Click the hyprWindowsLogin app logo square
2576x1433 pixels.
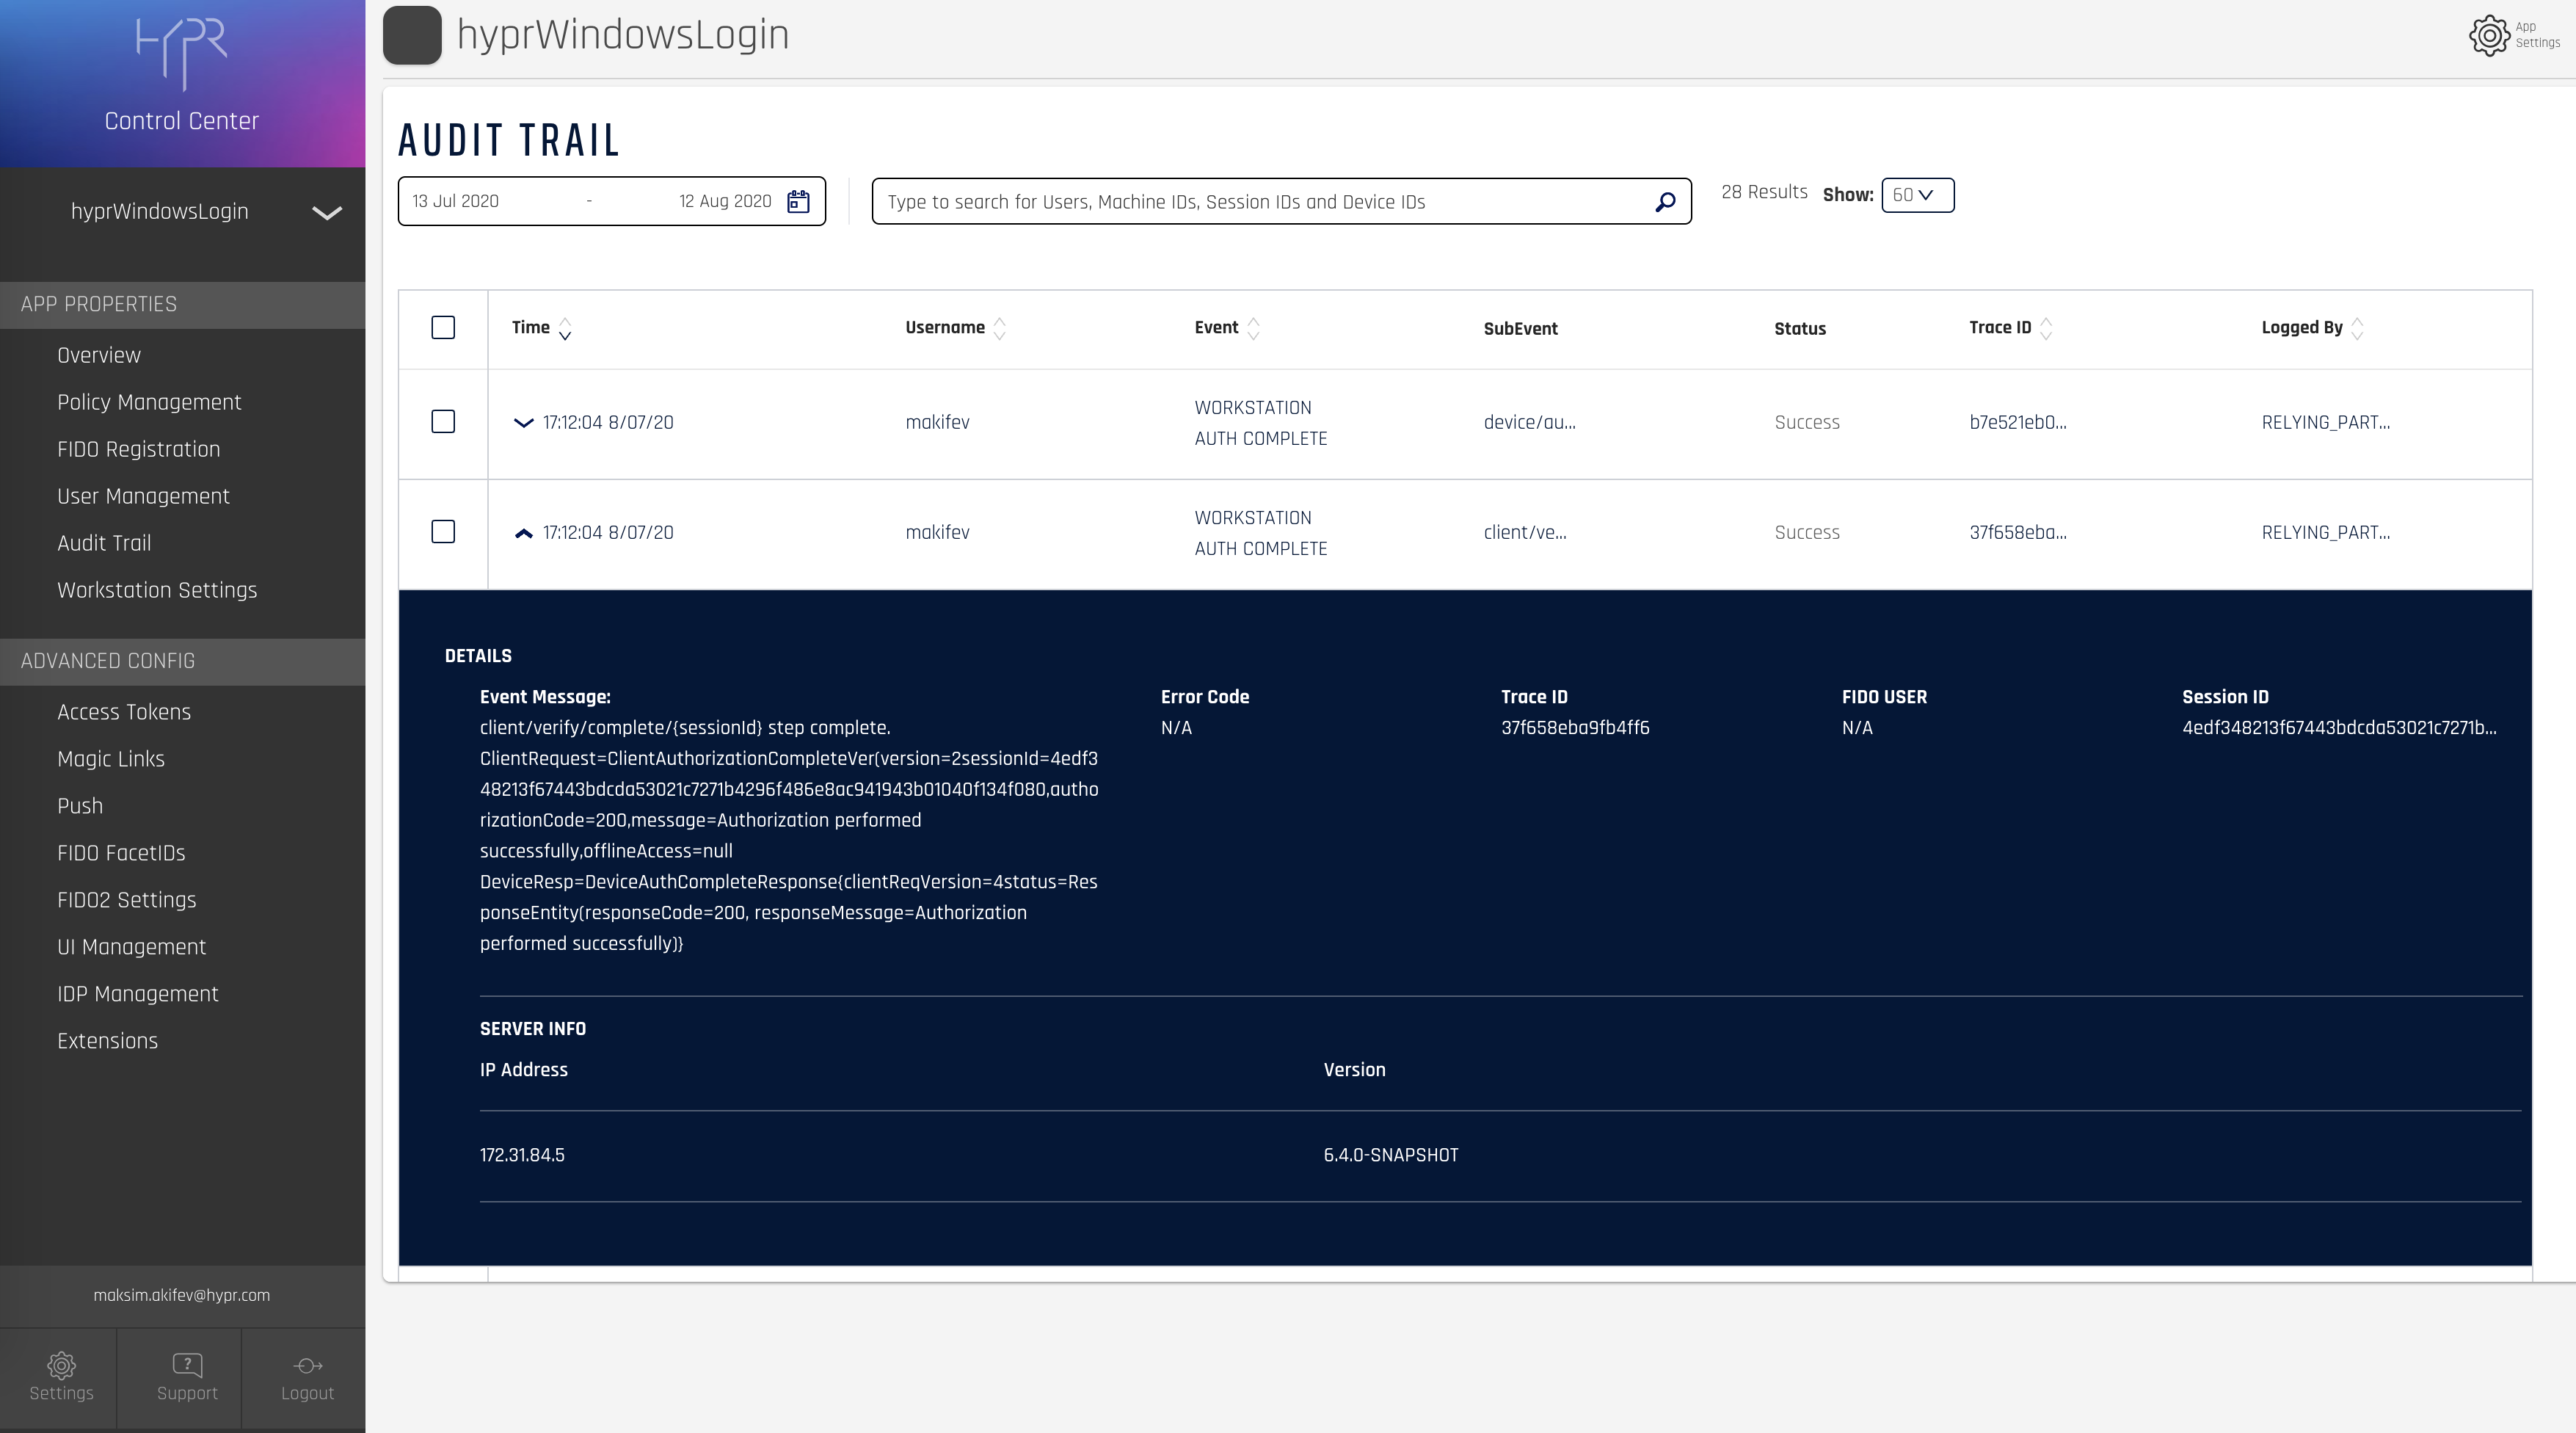[412, 35]
